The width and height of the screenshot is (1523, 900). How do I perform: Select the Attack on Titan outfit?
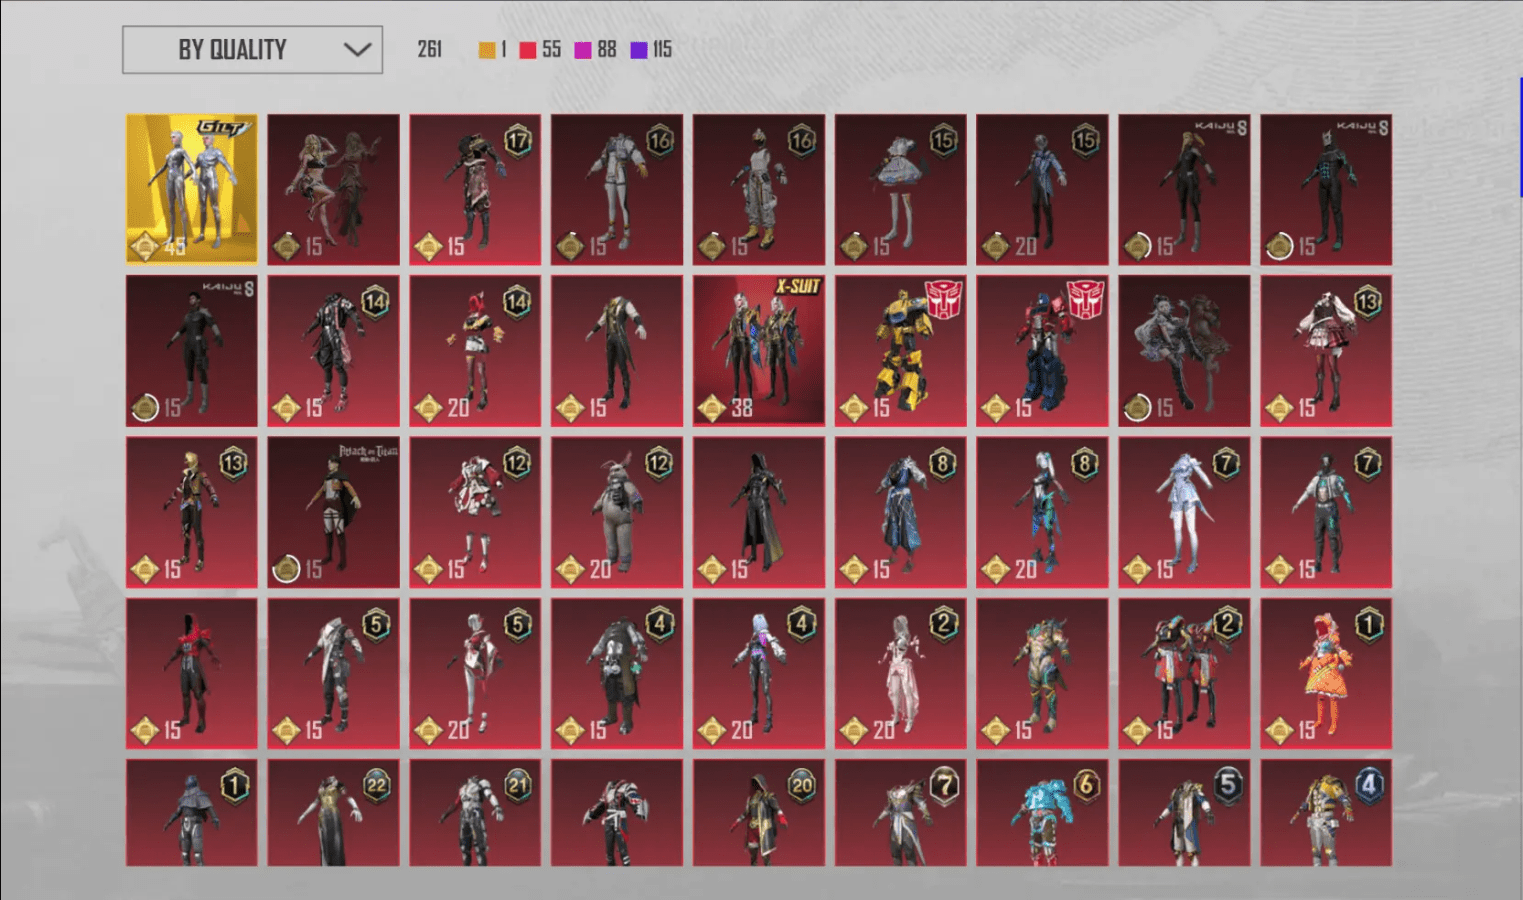[x=333, y=511]
